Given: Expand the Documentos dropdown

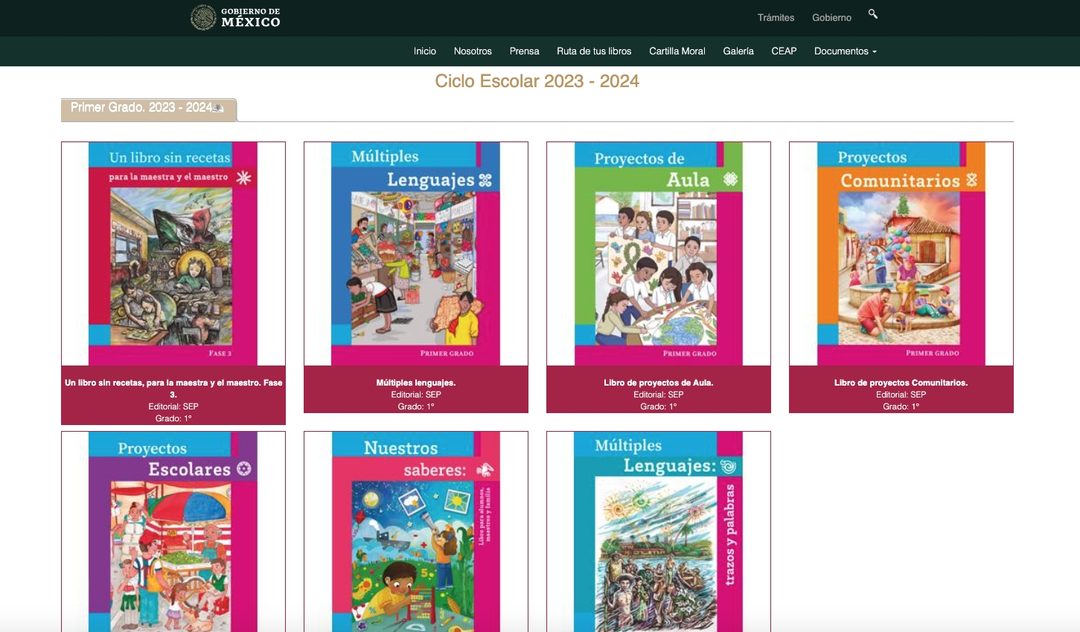Looking at the screenshot, I should click(x=845, y=51).
